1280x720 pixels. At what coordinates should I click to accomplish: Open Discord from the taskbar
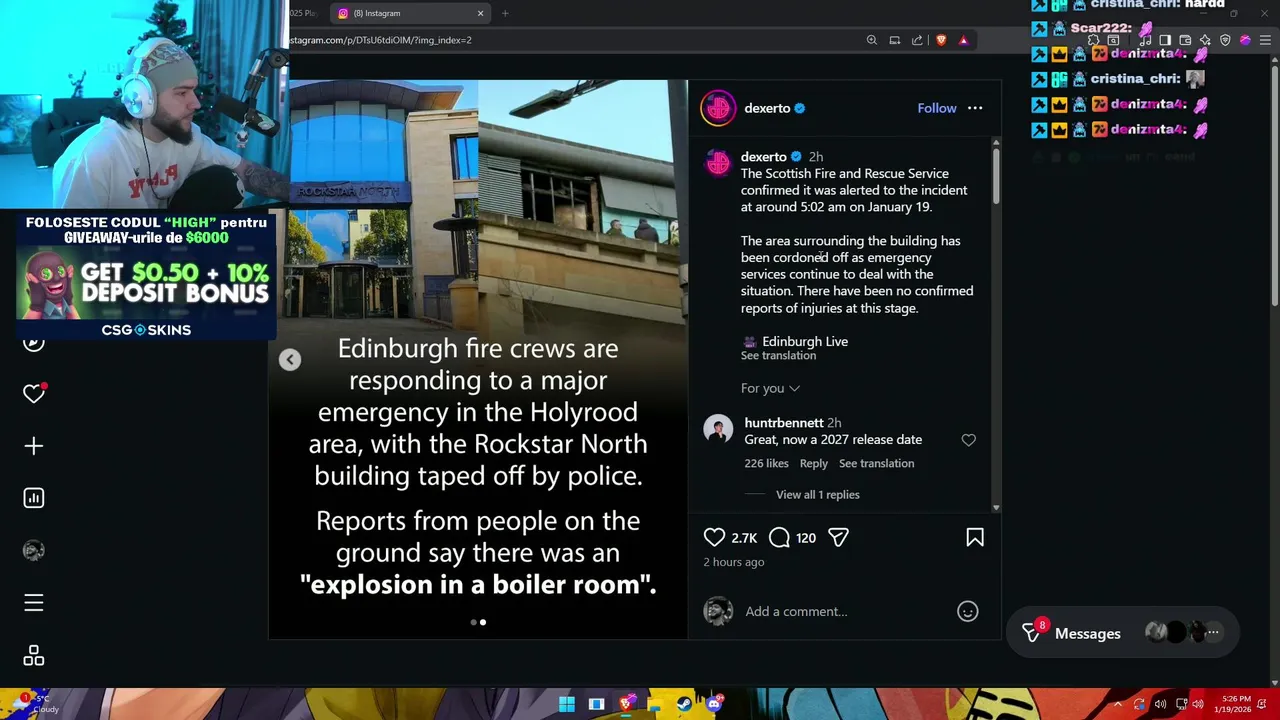tap(713, 704)
